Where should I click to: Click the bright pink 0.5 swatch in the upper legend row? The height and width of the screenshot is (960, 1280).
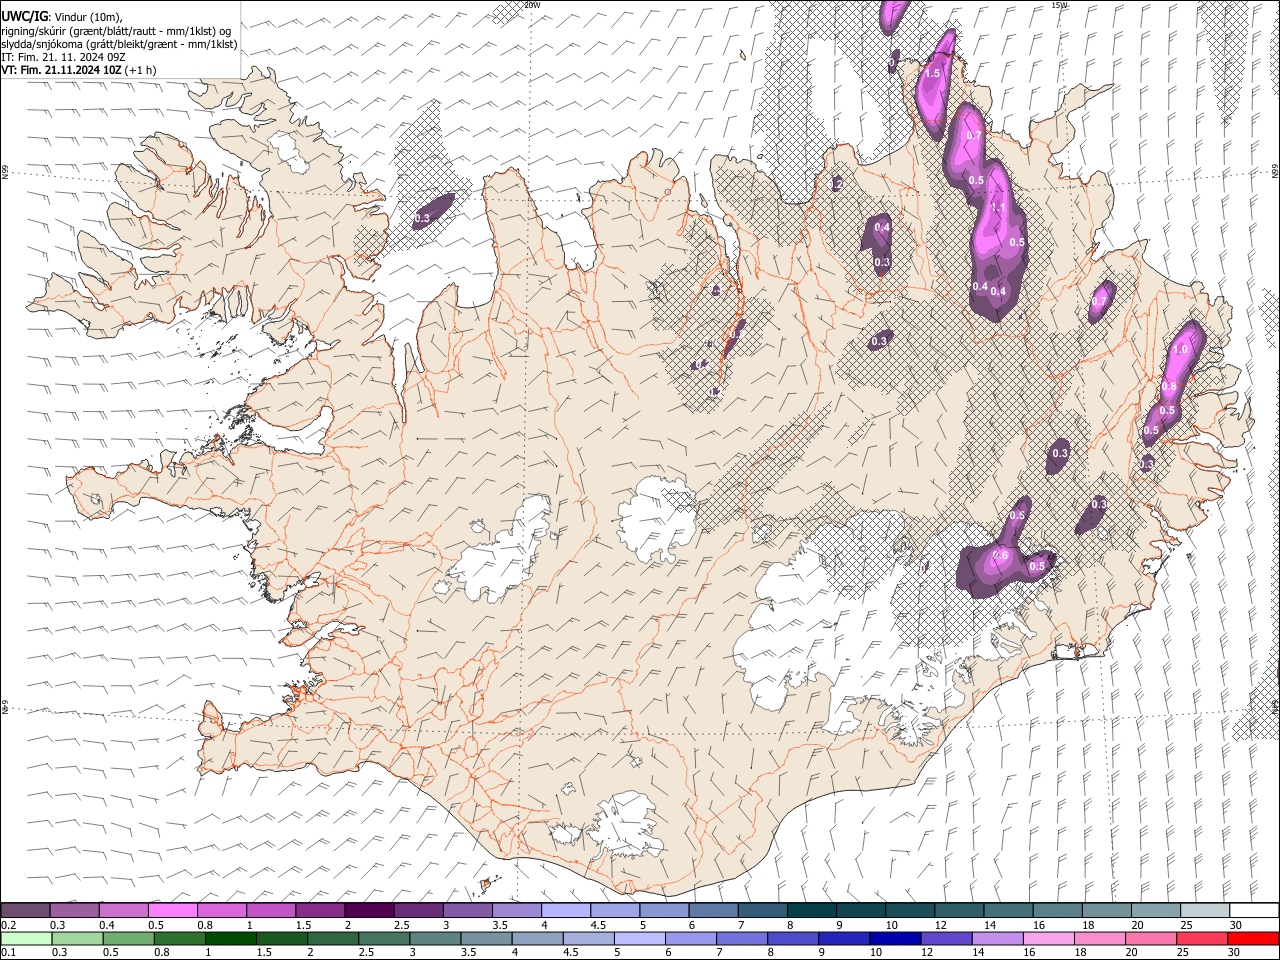pos(172,910)
